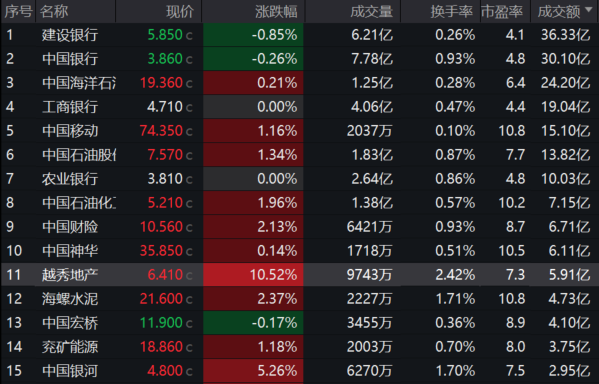The width and height of the screenshot is (599, 384).
Task: Click change cell 5.26%
Action: pos(253,371)
